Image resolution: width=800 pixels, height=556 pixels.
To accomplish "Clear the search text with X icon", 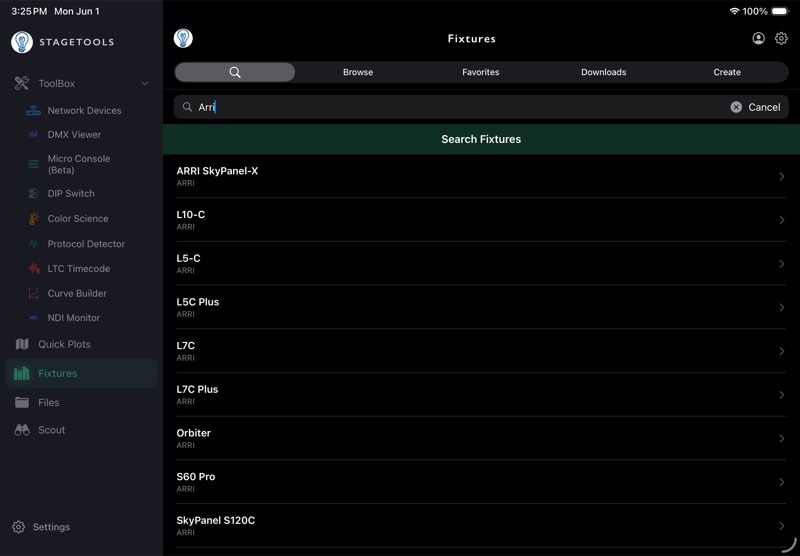I will 736,107.
